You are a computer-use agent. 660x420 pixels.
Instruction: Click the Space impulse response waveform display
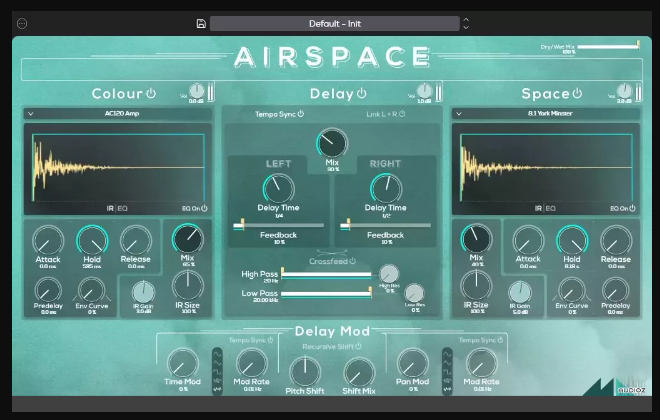coord(546,167)
